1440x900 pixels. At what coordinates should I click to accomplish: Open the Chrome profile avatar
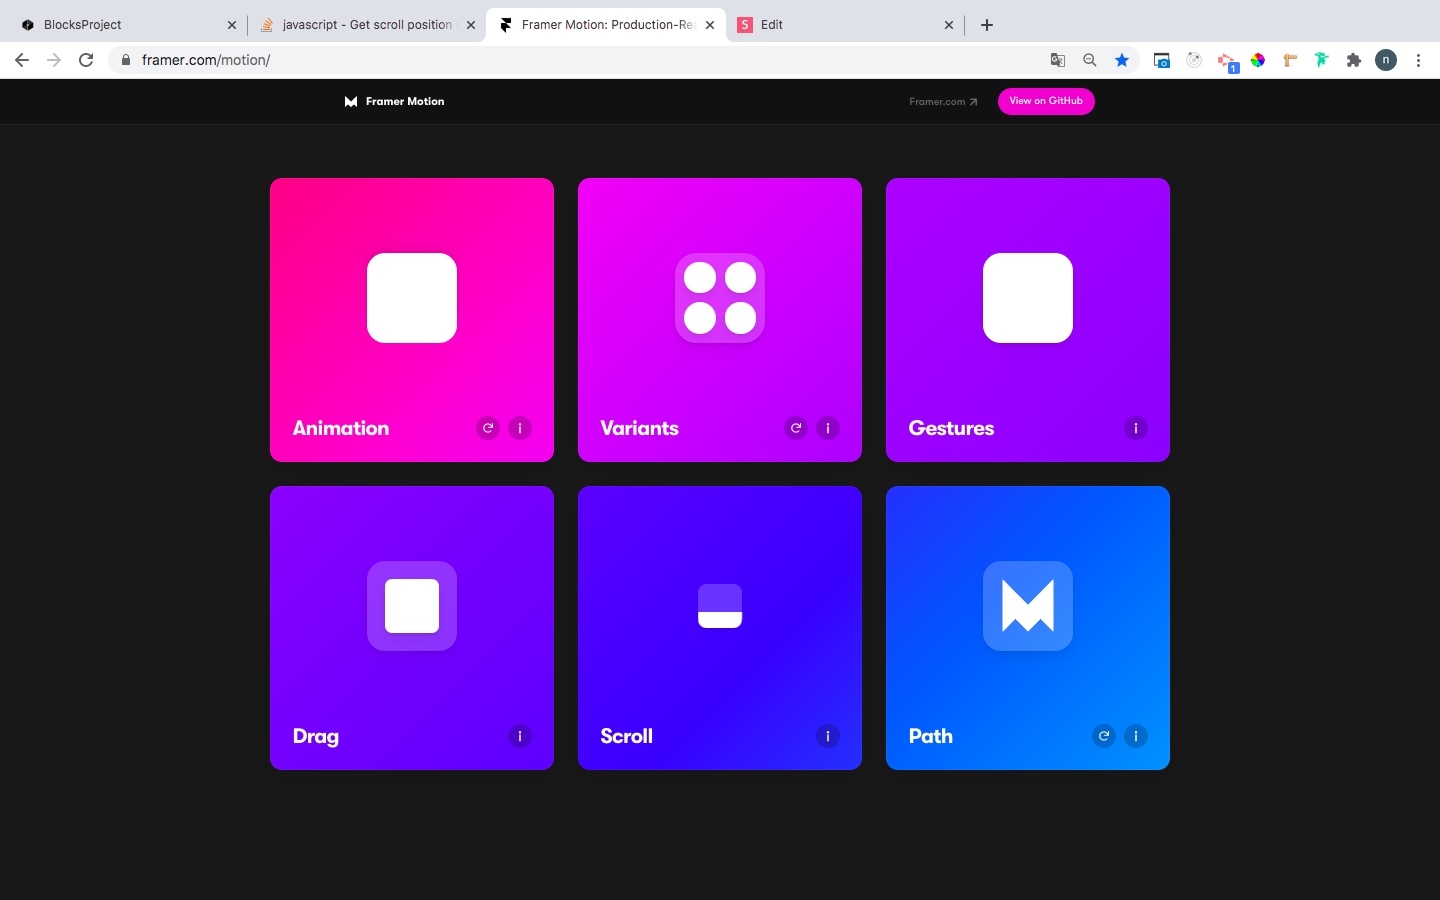(1386, 60)
